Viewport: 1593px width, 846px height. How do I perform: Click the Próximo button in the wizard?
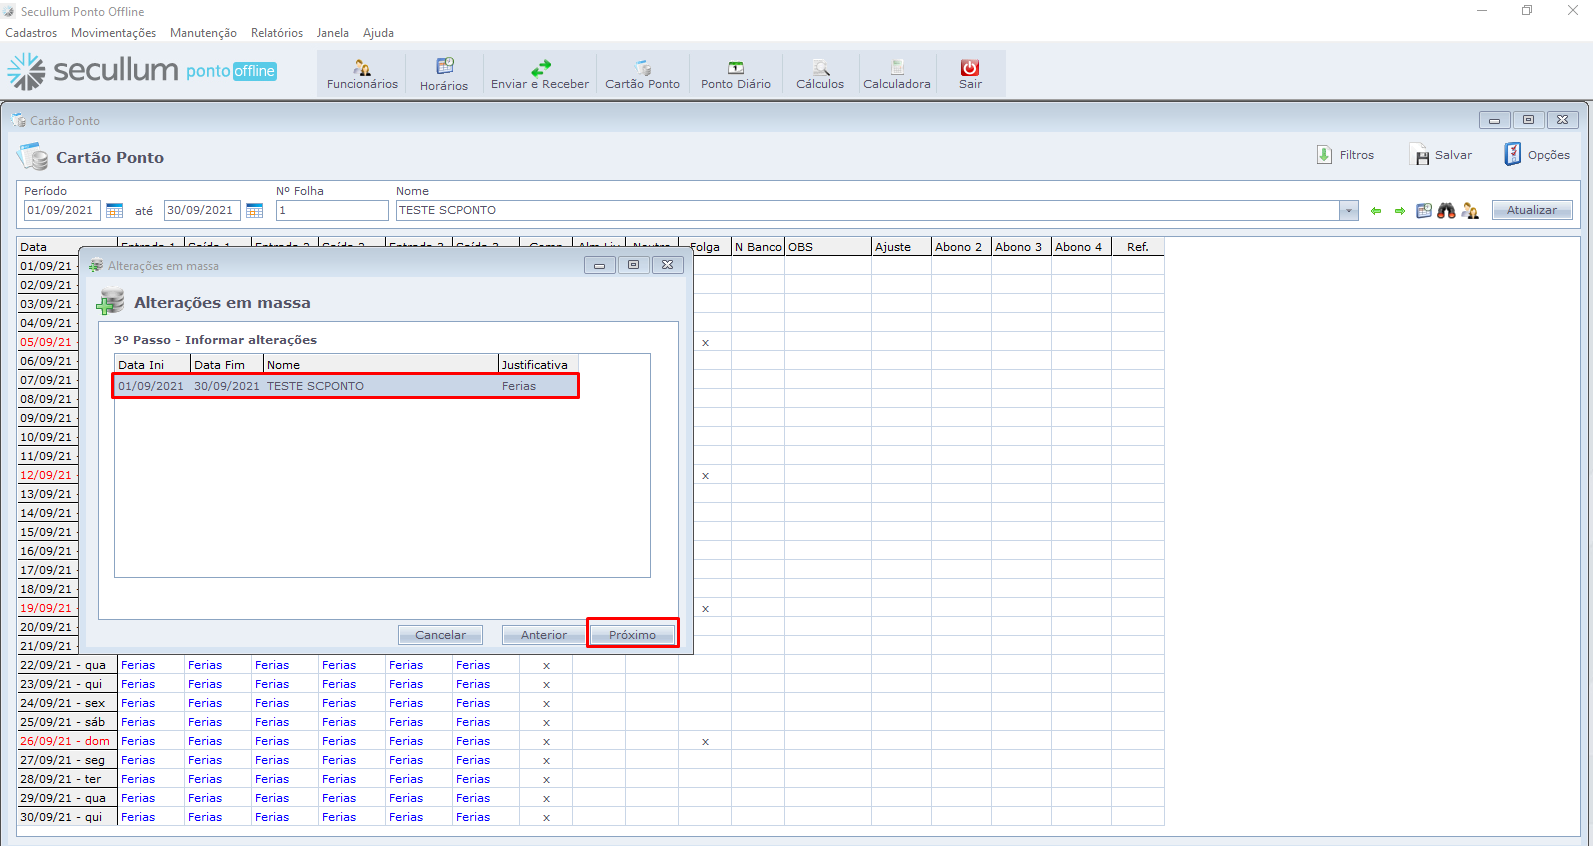click(632, 635)
